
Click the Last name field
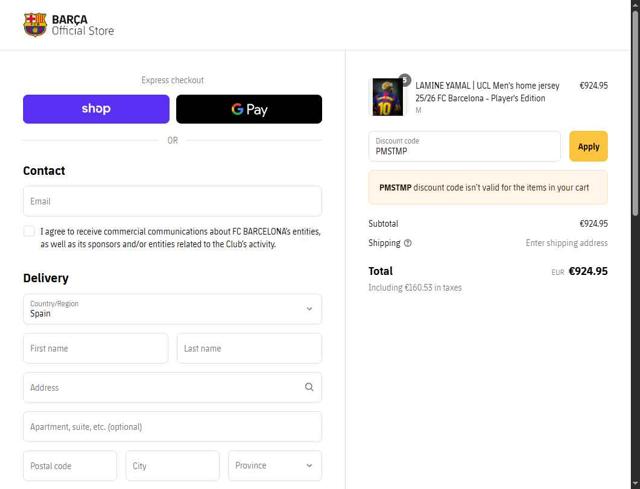(249, 348)
